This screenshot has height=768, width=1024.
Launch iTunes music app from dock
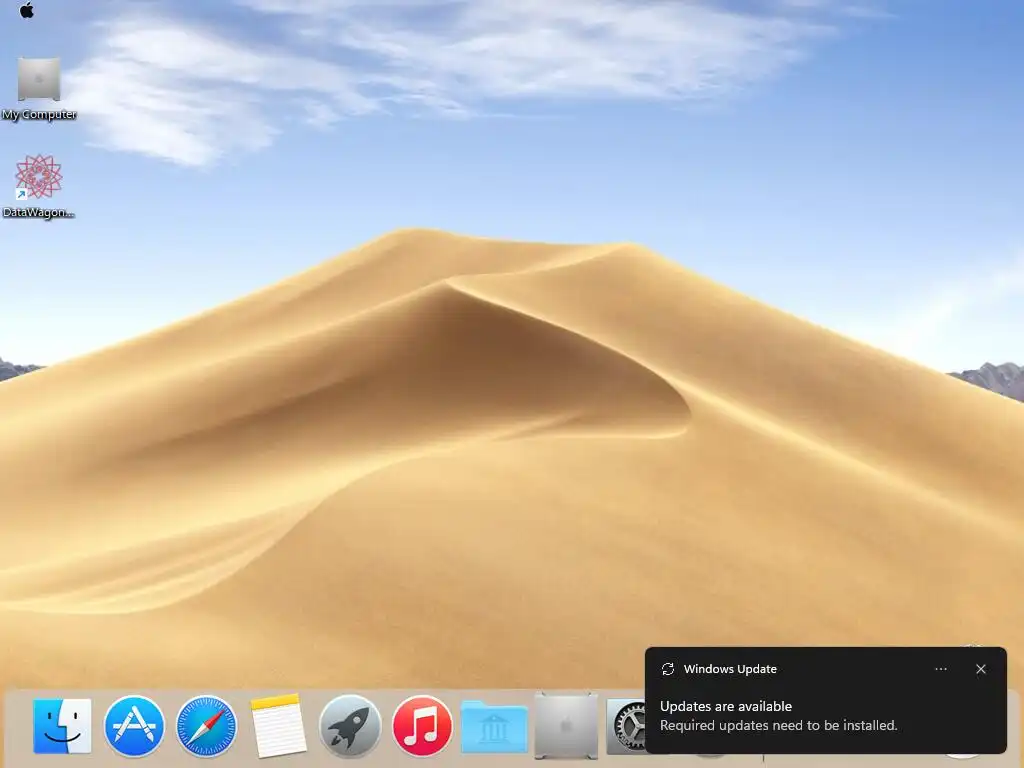pos(421,726)
